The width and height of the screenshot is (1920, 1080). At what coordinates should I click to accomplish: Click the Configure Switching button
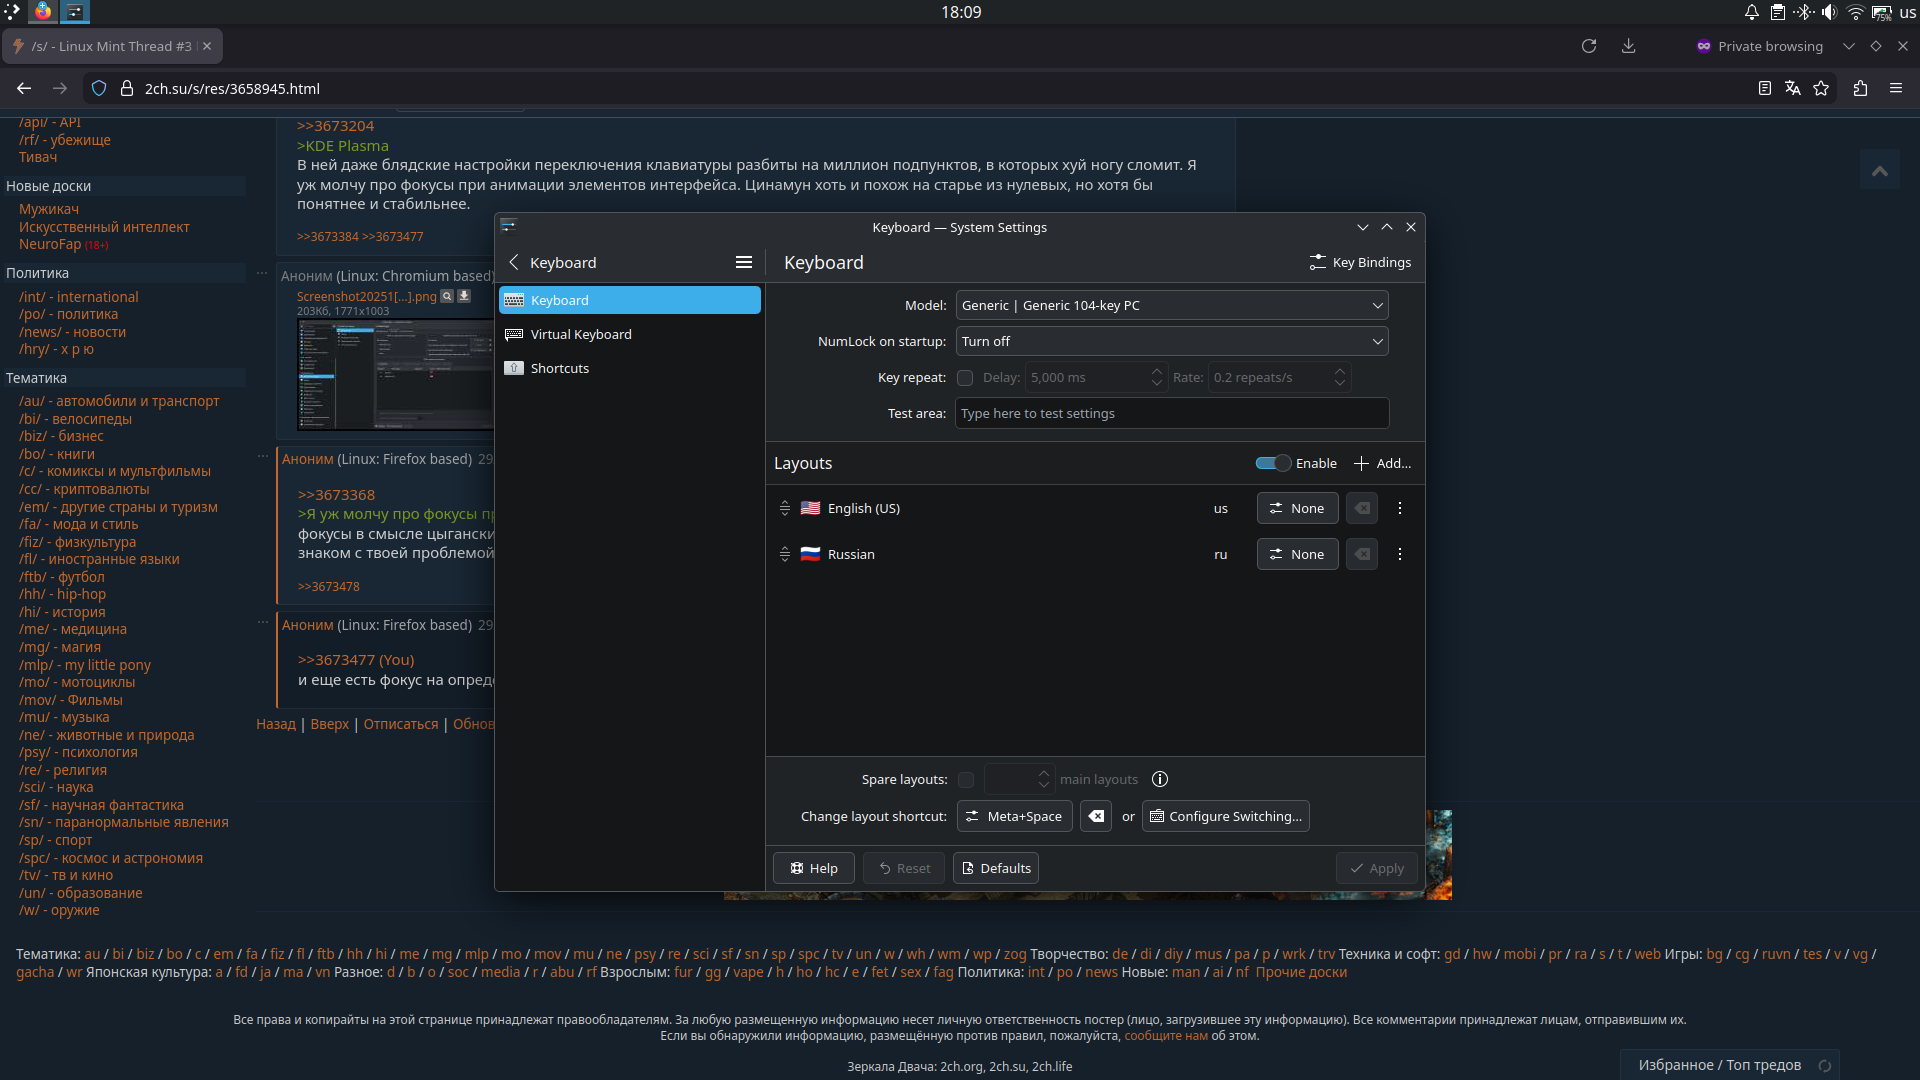click(1225, 816)
